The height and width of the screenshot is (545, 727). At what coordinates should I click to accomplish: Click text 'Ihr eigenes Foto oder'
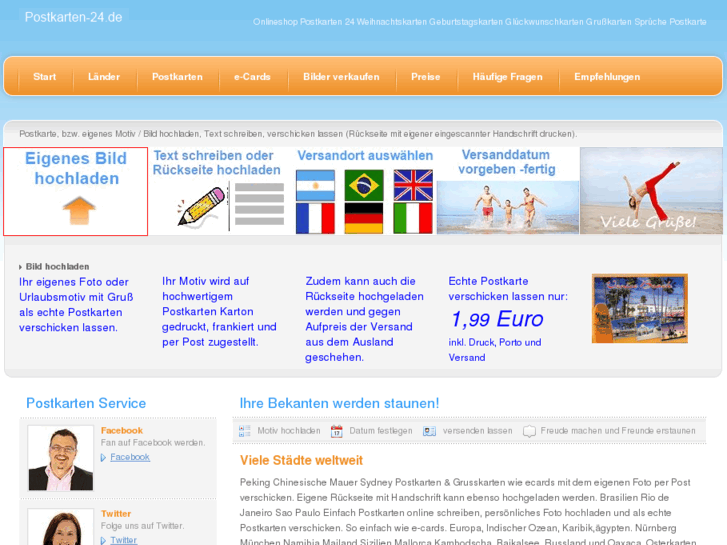point(74,282)
